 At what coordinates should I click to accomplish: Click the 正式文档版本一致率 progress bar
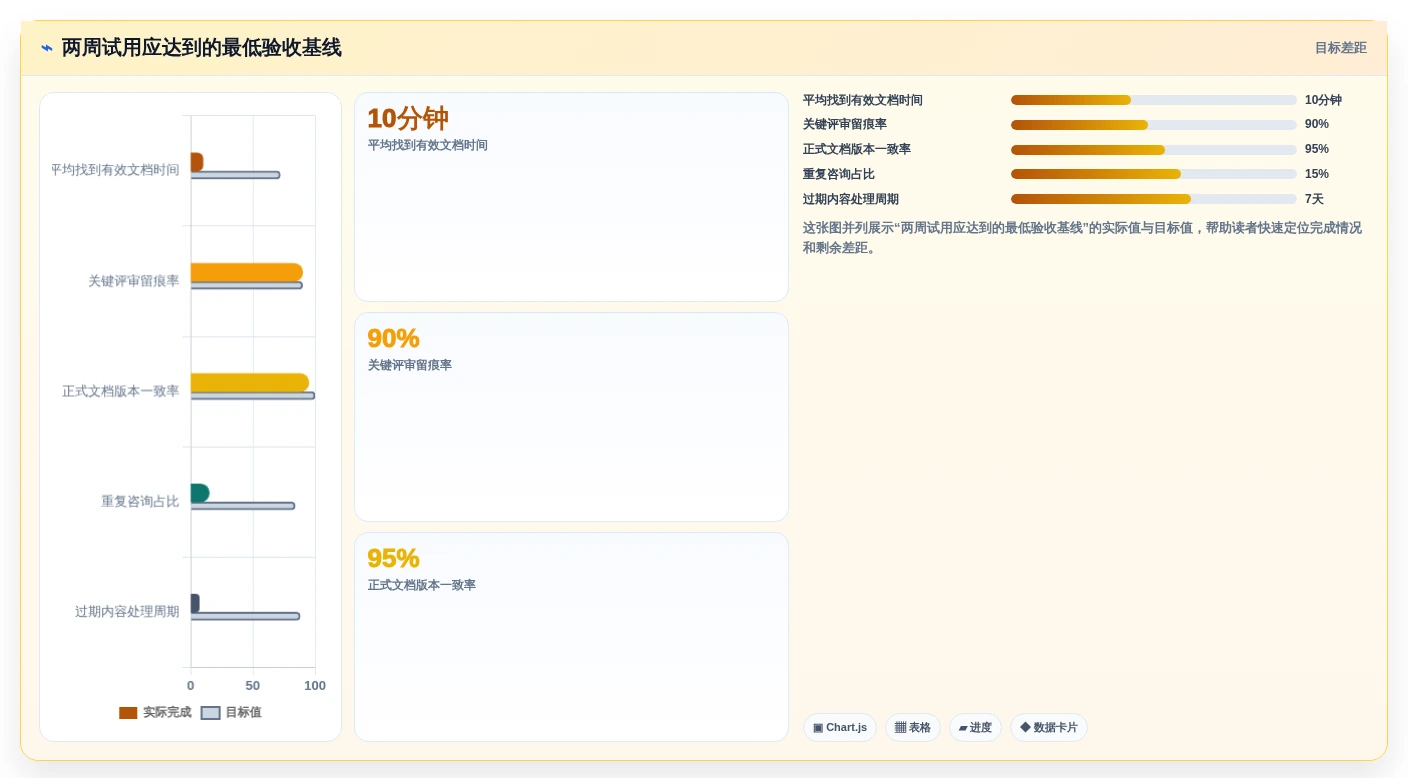[1153, 150]
